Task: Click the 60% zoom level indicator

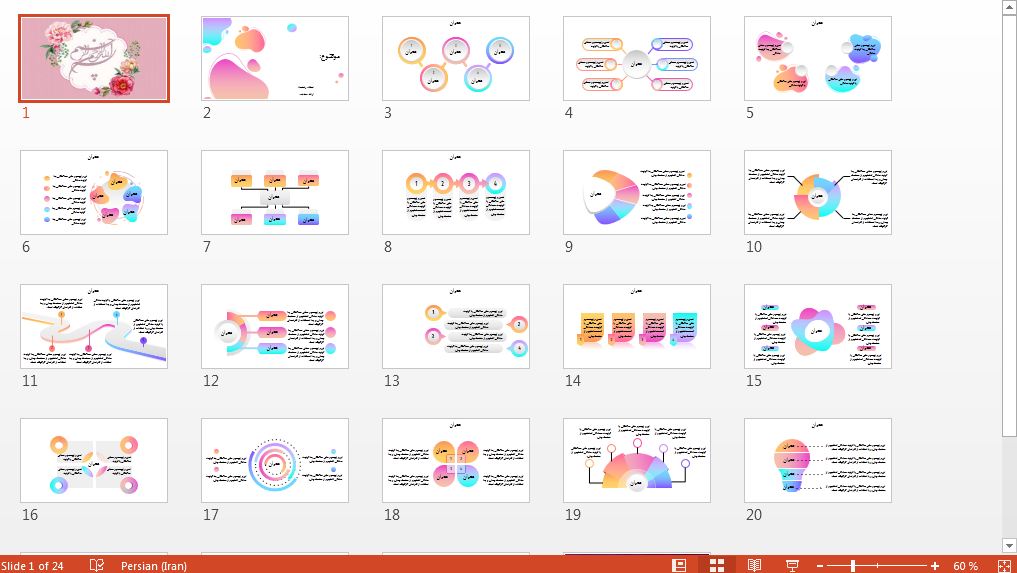Action: [x=965, y=566]
